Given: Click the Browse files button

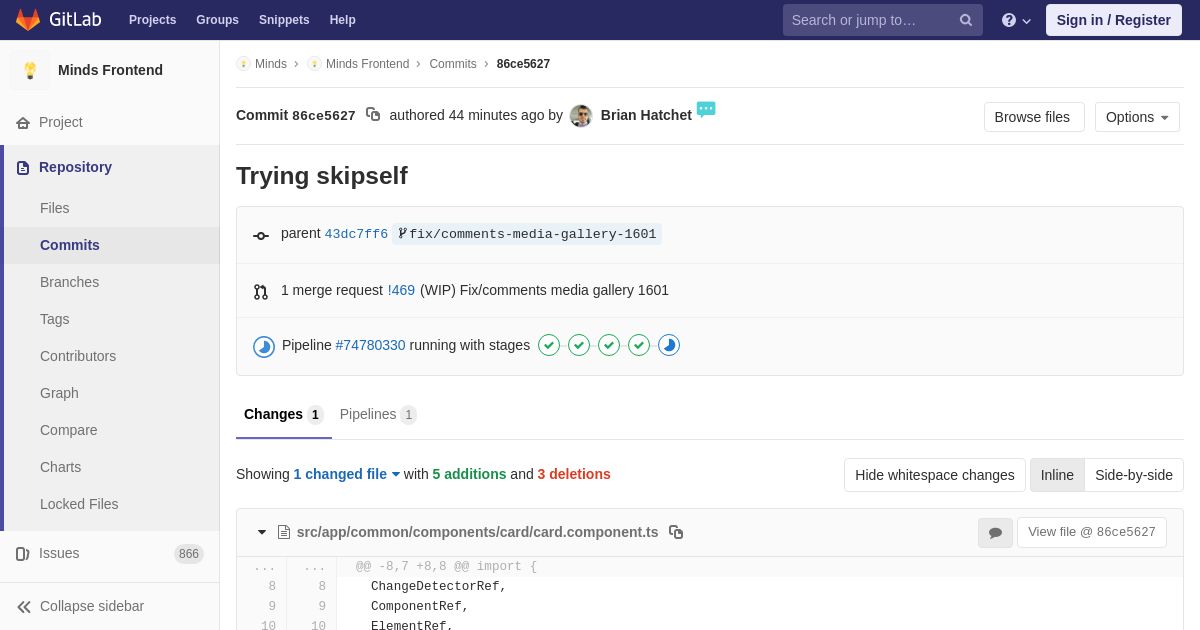Looking at the screenshot, I should click(1033, 117).
